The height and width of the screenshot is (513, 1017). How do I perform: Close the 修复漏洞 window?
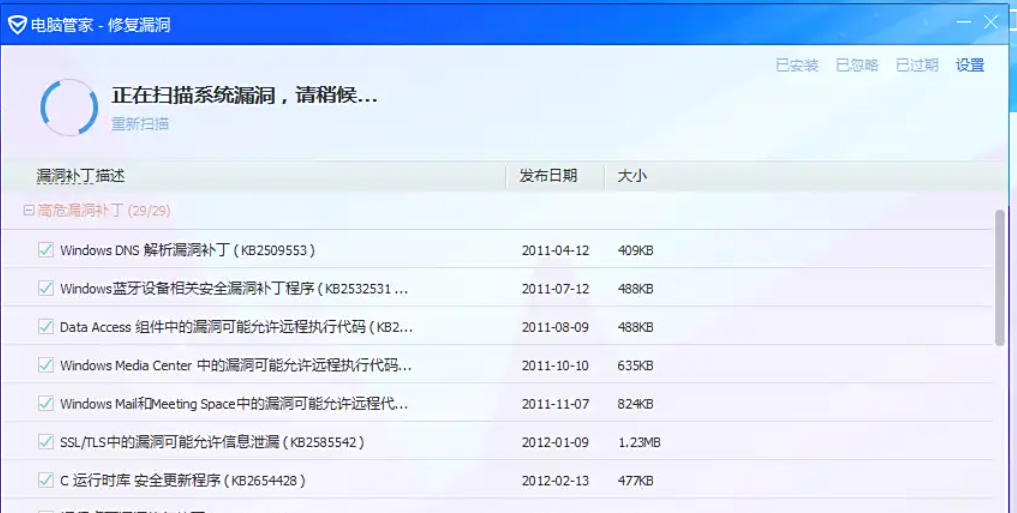click(990, 22)
